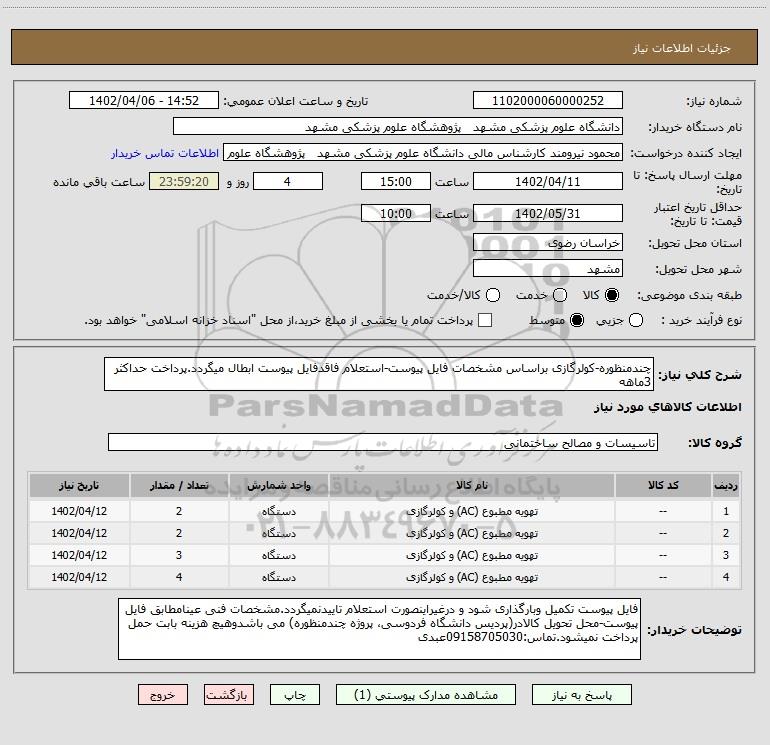Click the تاریخ نیاز column header
This screenshot has width=770, height=745.
tap(79, 485)
